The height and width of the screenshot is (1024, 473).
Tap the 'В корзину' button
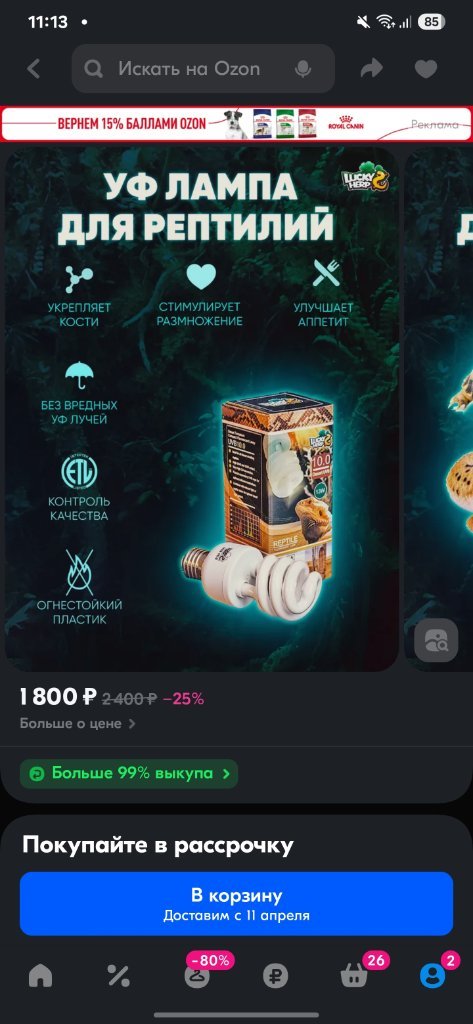tap(236, 903)
